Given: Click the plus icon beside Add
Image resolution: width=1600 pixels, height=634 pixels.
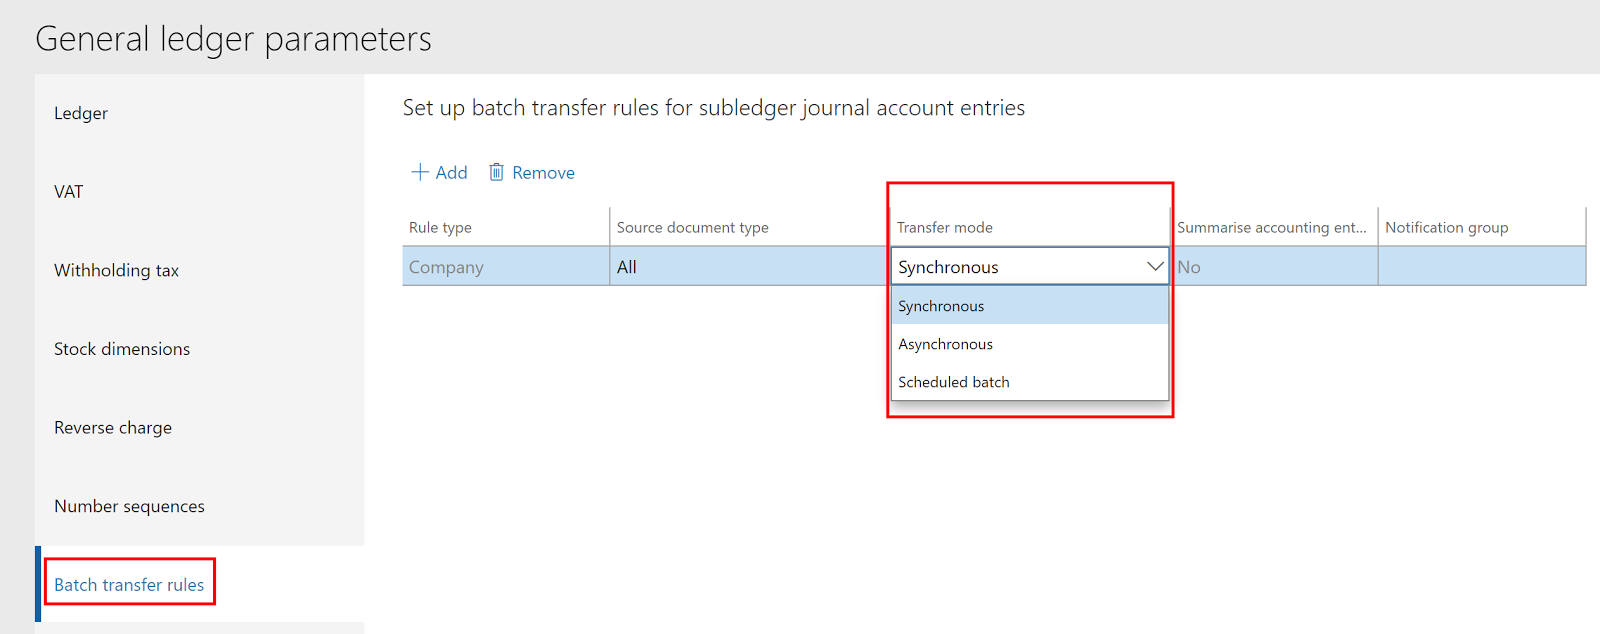Looking at the screenshot, I should [x=420, y=172].
